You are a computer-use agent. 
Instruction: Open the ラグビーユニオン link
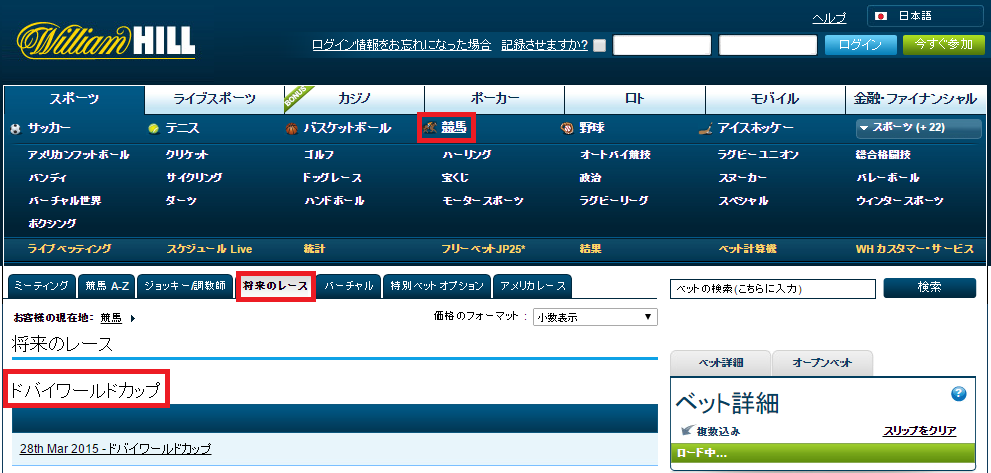click(758, 155)
